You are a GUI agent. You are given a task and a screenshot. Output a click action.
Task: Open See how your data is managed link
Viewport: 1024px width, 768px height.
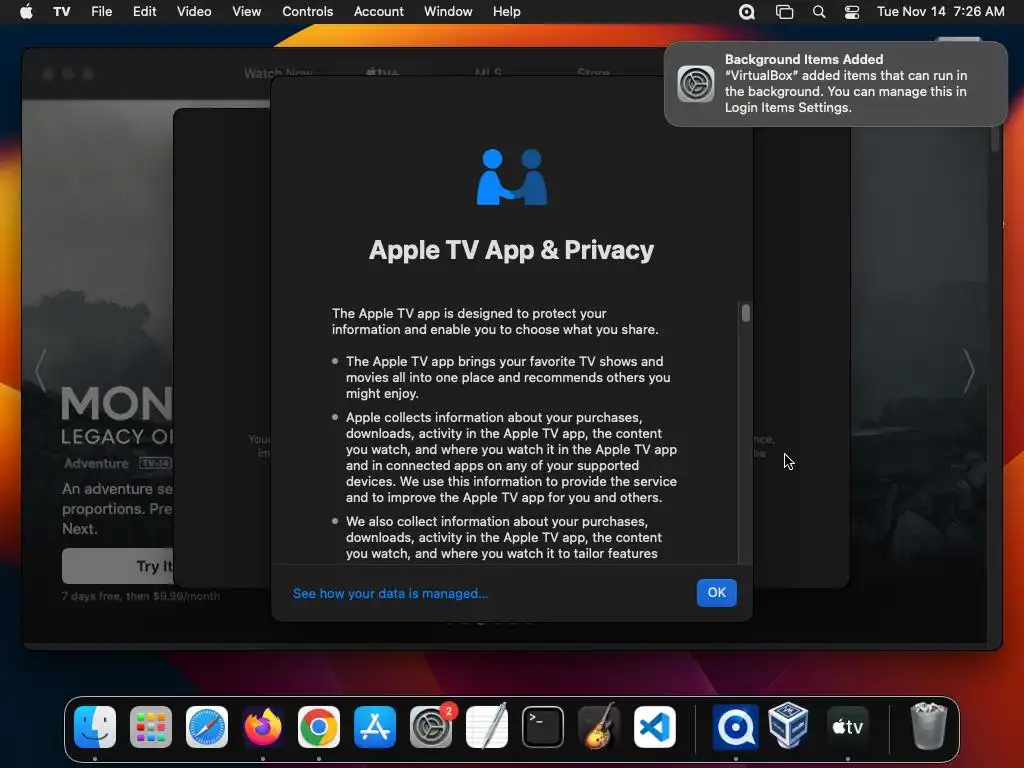[391, 593]
